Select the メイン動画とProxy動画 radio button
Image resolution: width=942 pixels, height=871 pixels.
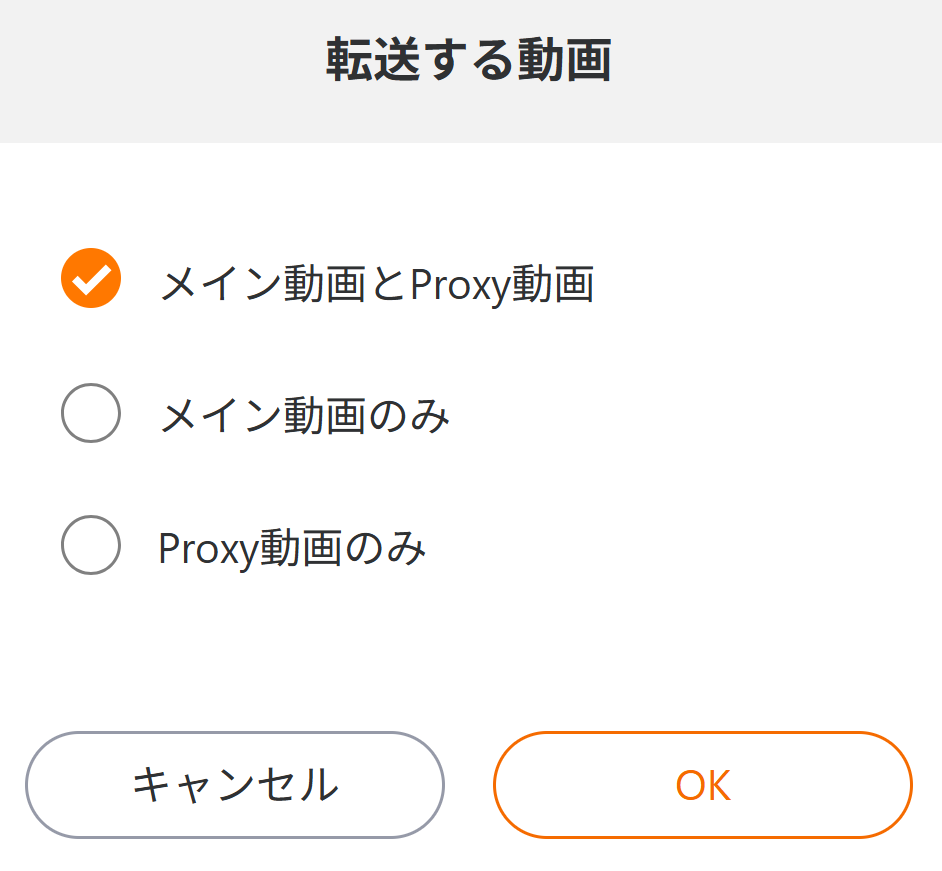coord(91,278)
